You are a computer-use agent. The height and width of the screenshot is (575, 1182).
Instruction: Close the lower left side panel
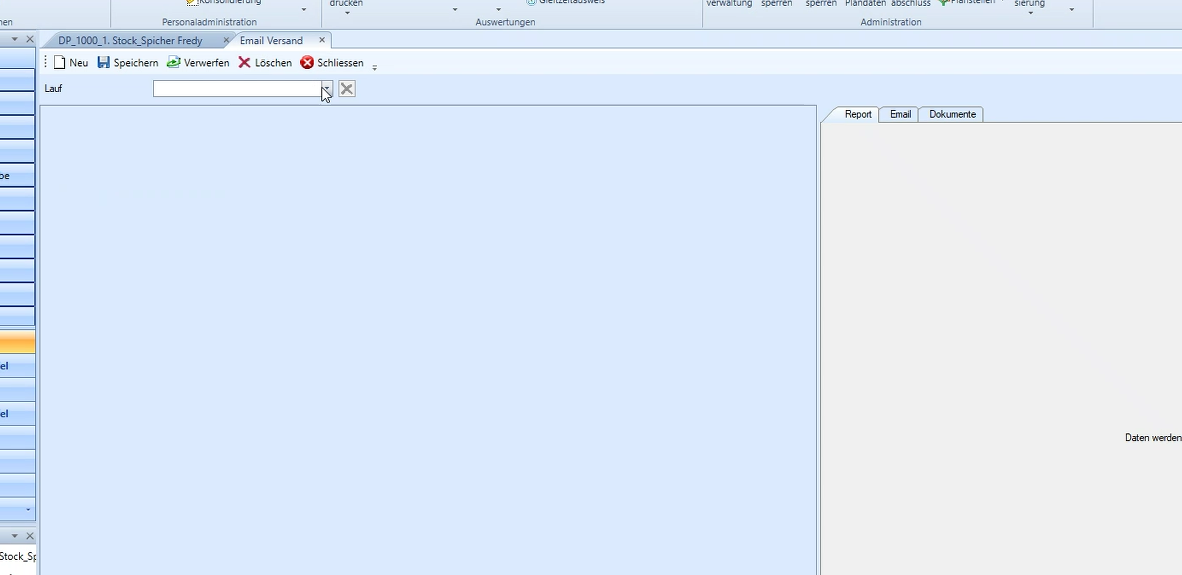click(29, 537)
